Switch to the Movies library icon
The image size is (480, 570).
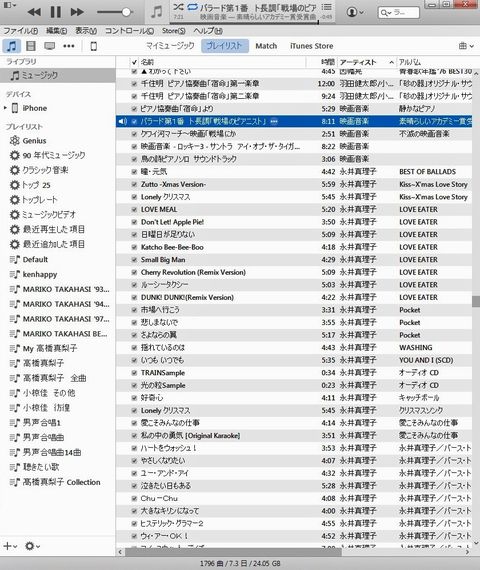click(x=31, y=46)
